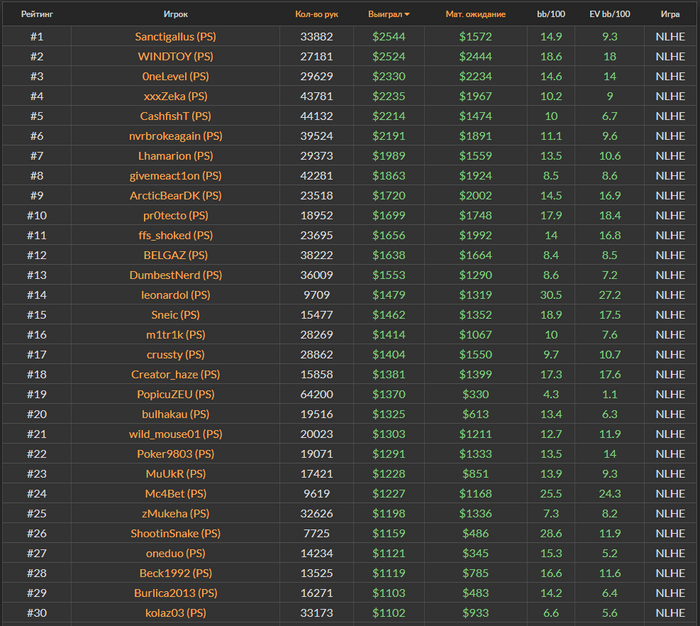Open leonardol (PS) player stats
700x626 pixels.
175,295
